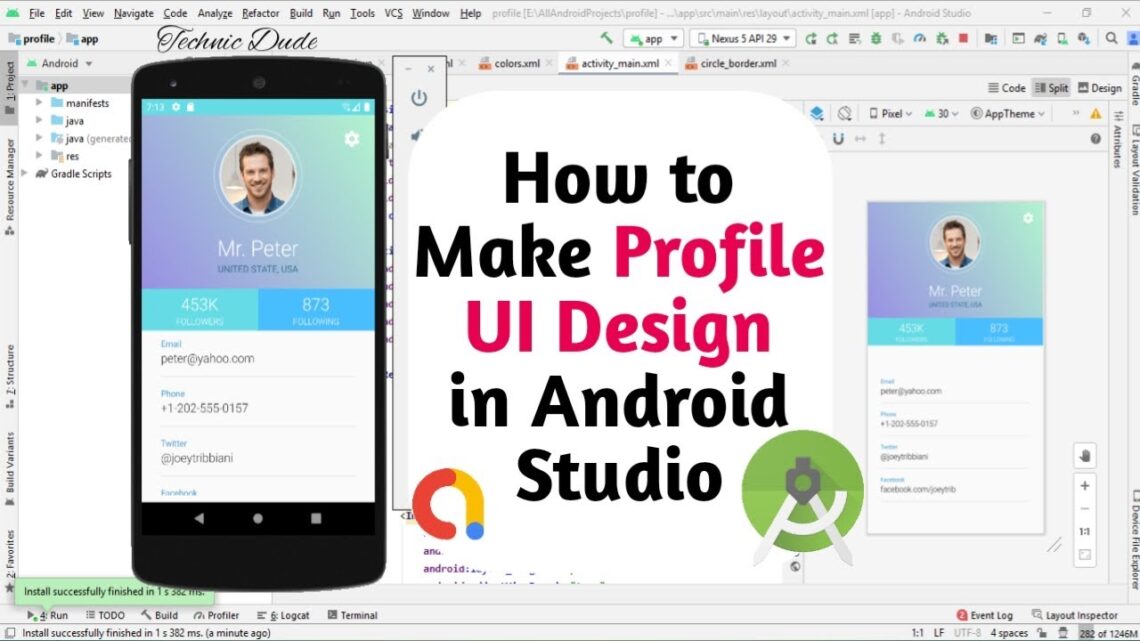This screenshot has width=1140, height=641.
Task: Click the settings gear in emulator profile
Action: pyautogui.click(x=352, y=138)
